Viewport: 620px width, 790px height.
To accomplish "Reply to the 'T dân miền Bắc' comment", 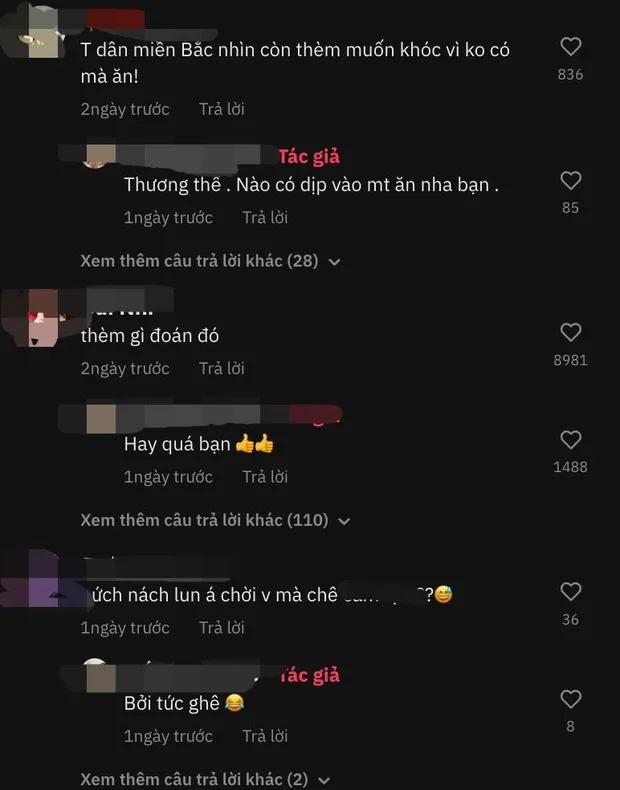I will point(222,109).
